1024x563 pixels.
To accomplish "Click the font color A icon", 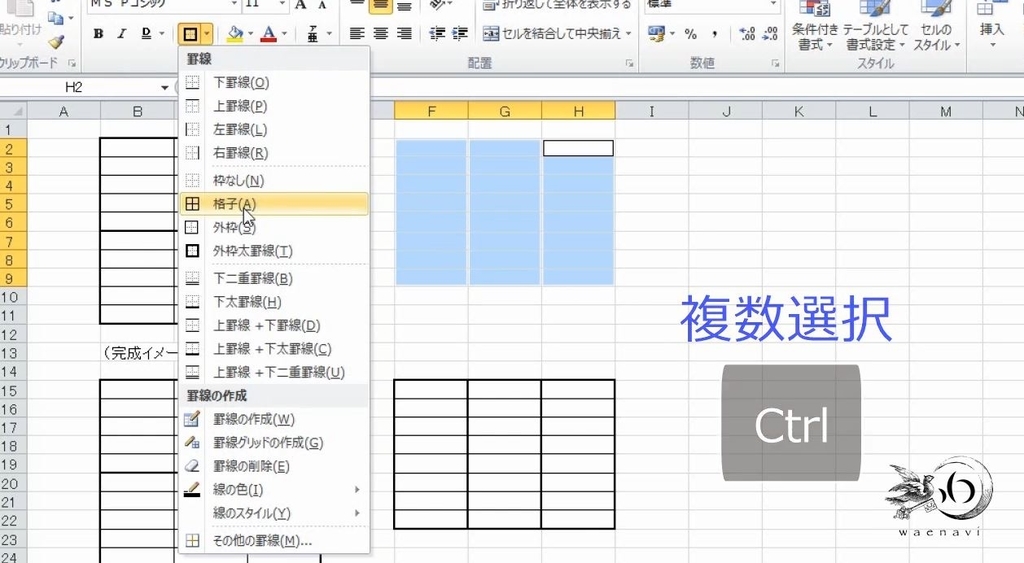I will [x=268, y=33].
